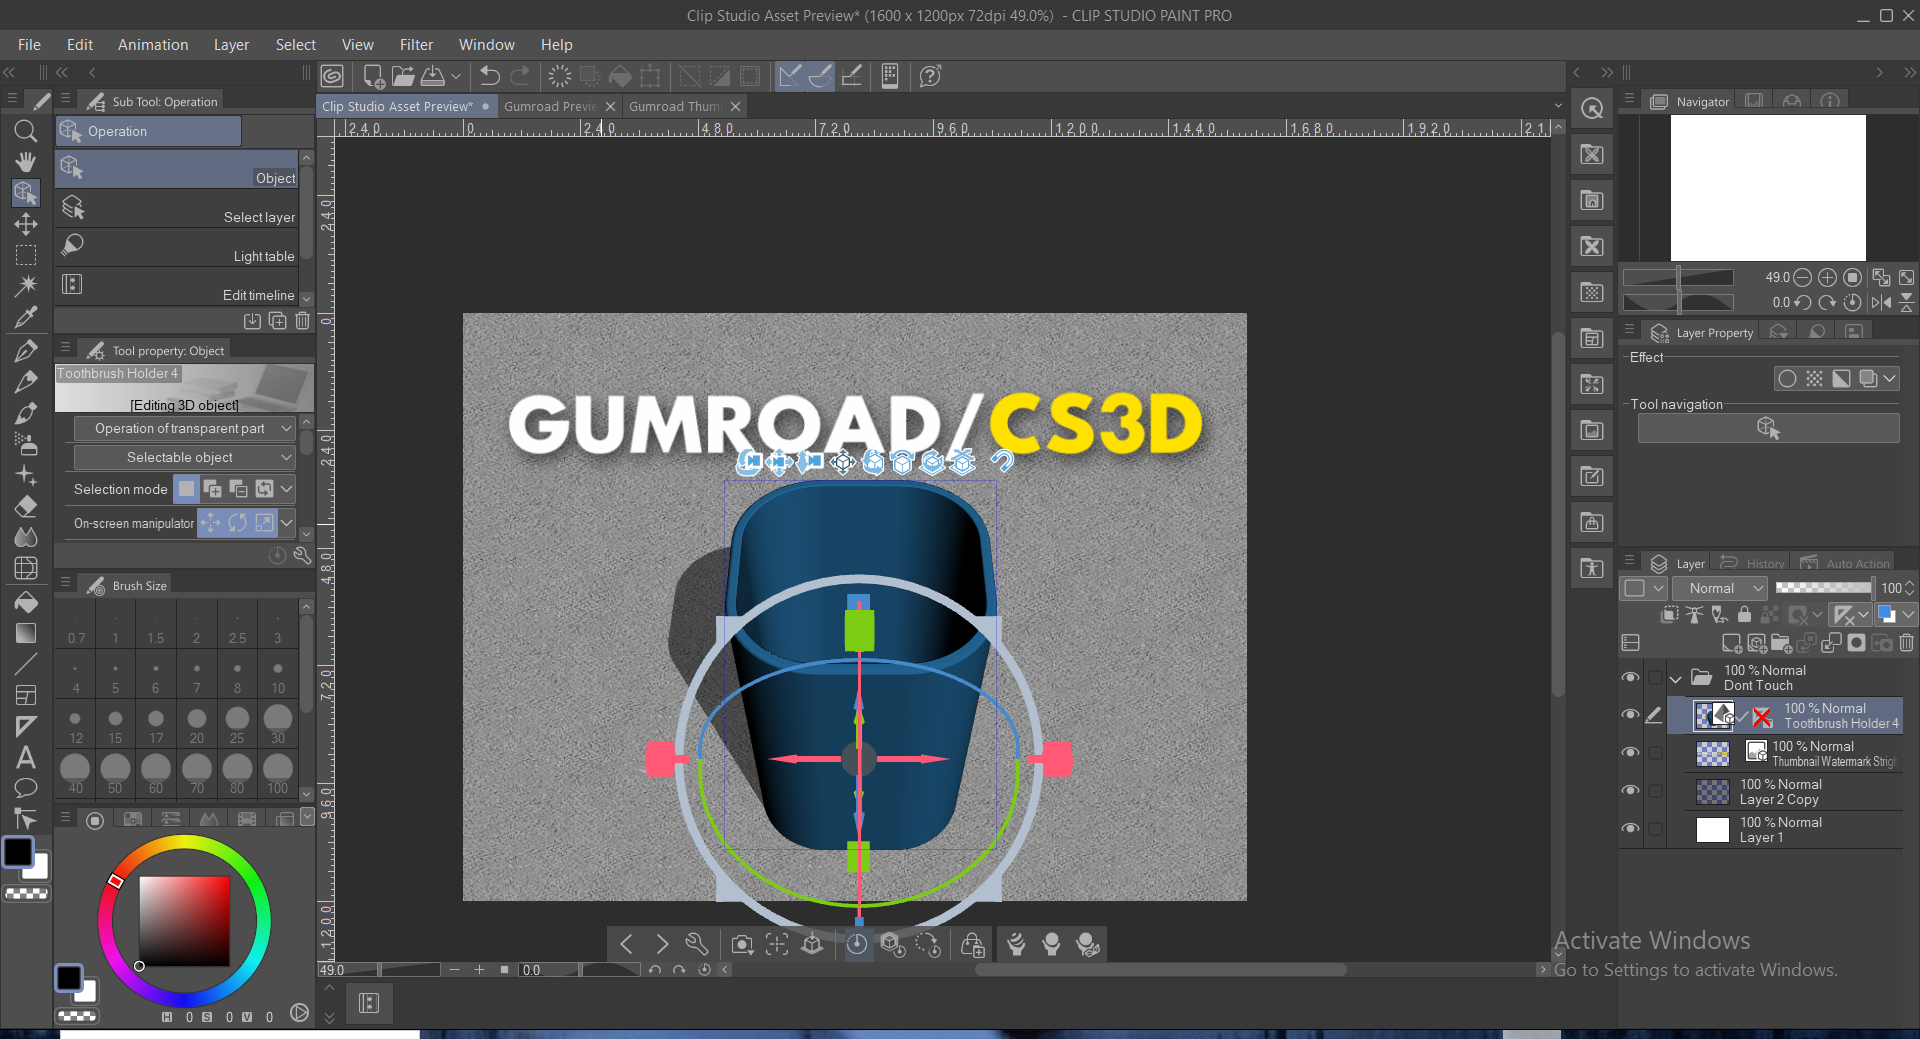
Task: Select the Auto select magic wand tool
Action: click(x=26, y=286)
